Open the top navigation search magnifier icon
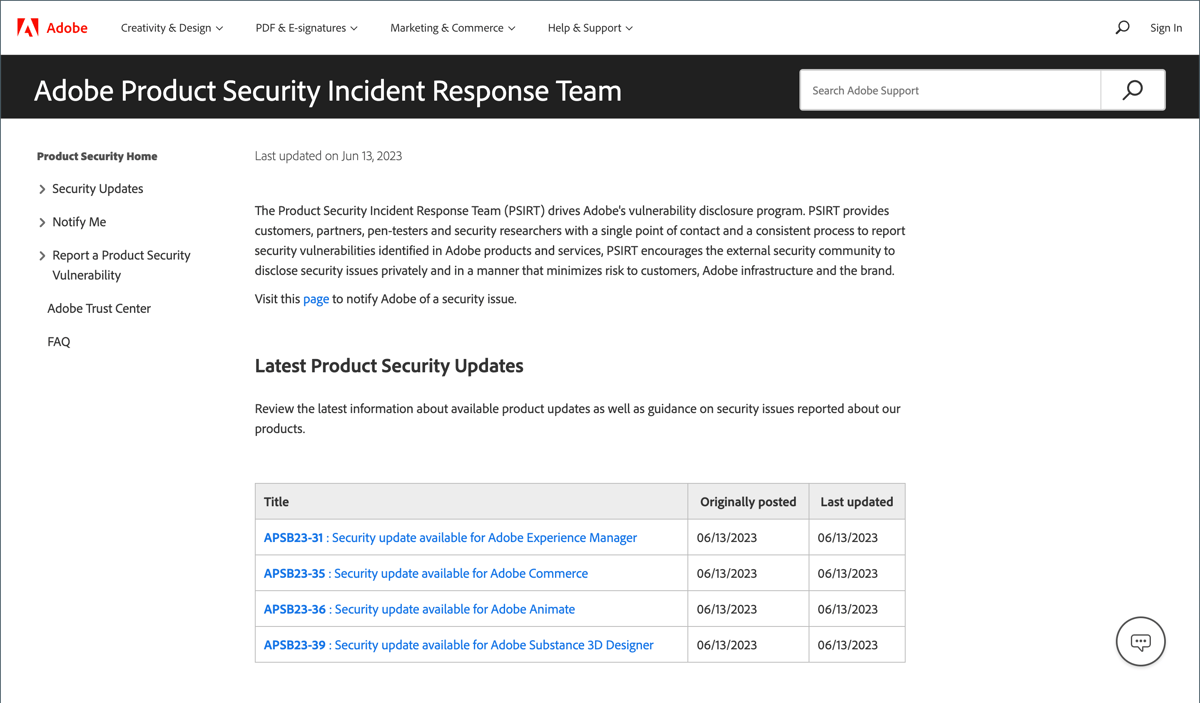This screenshot has height=703, width=1200. [x=1122, y=28]
